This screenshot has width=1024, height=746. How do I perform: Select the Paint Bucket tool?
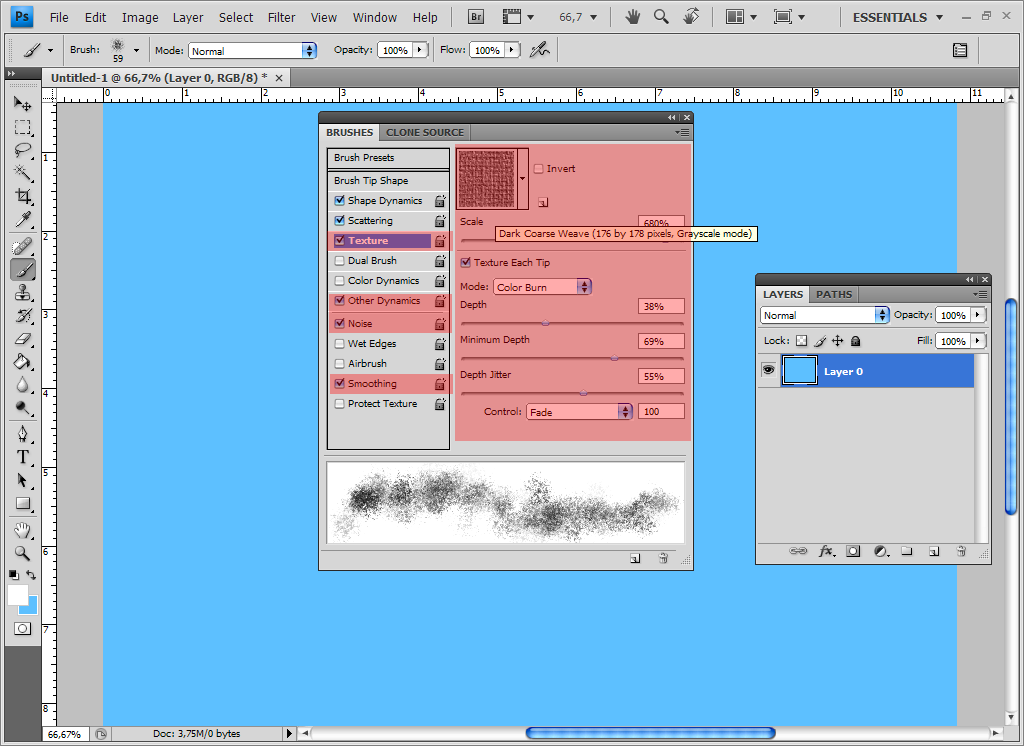click(x=22, y=362)
